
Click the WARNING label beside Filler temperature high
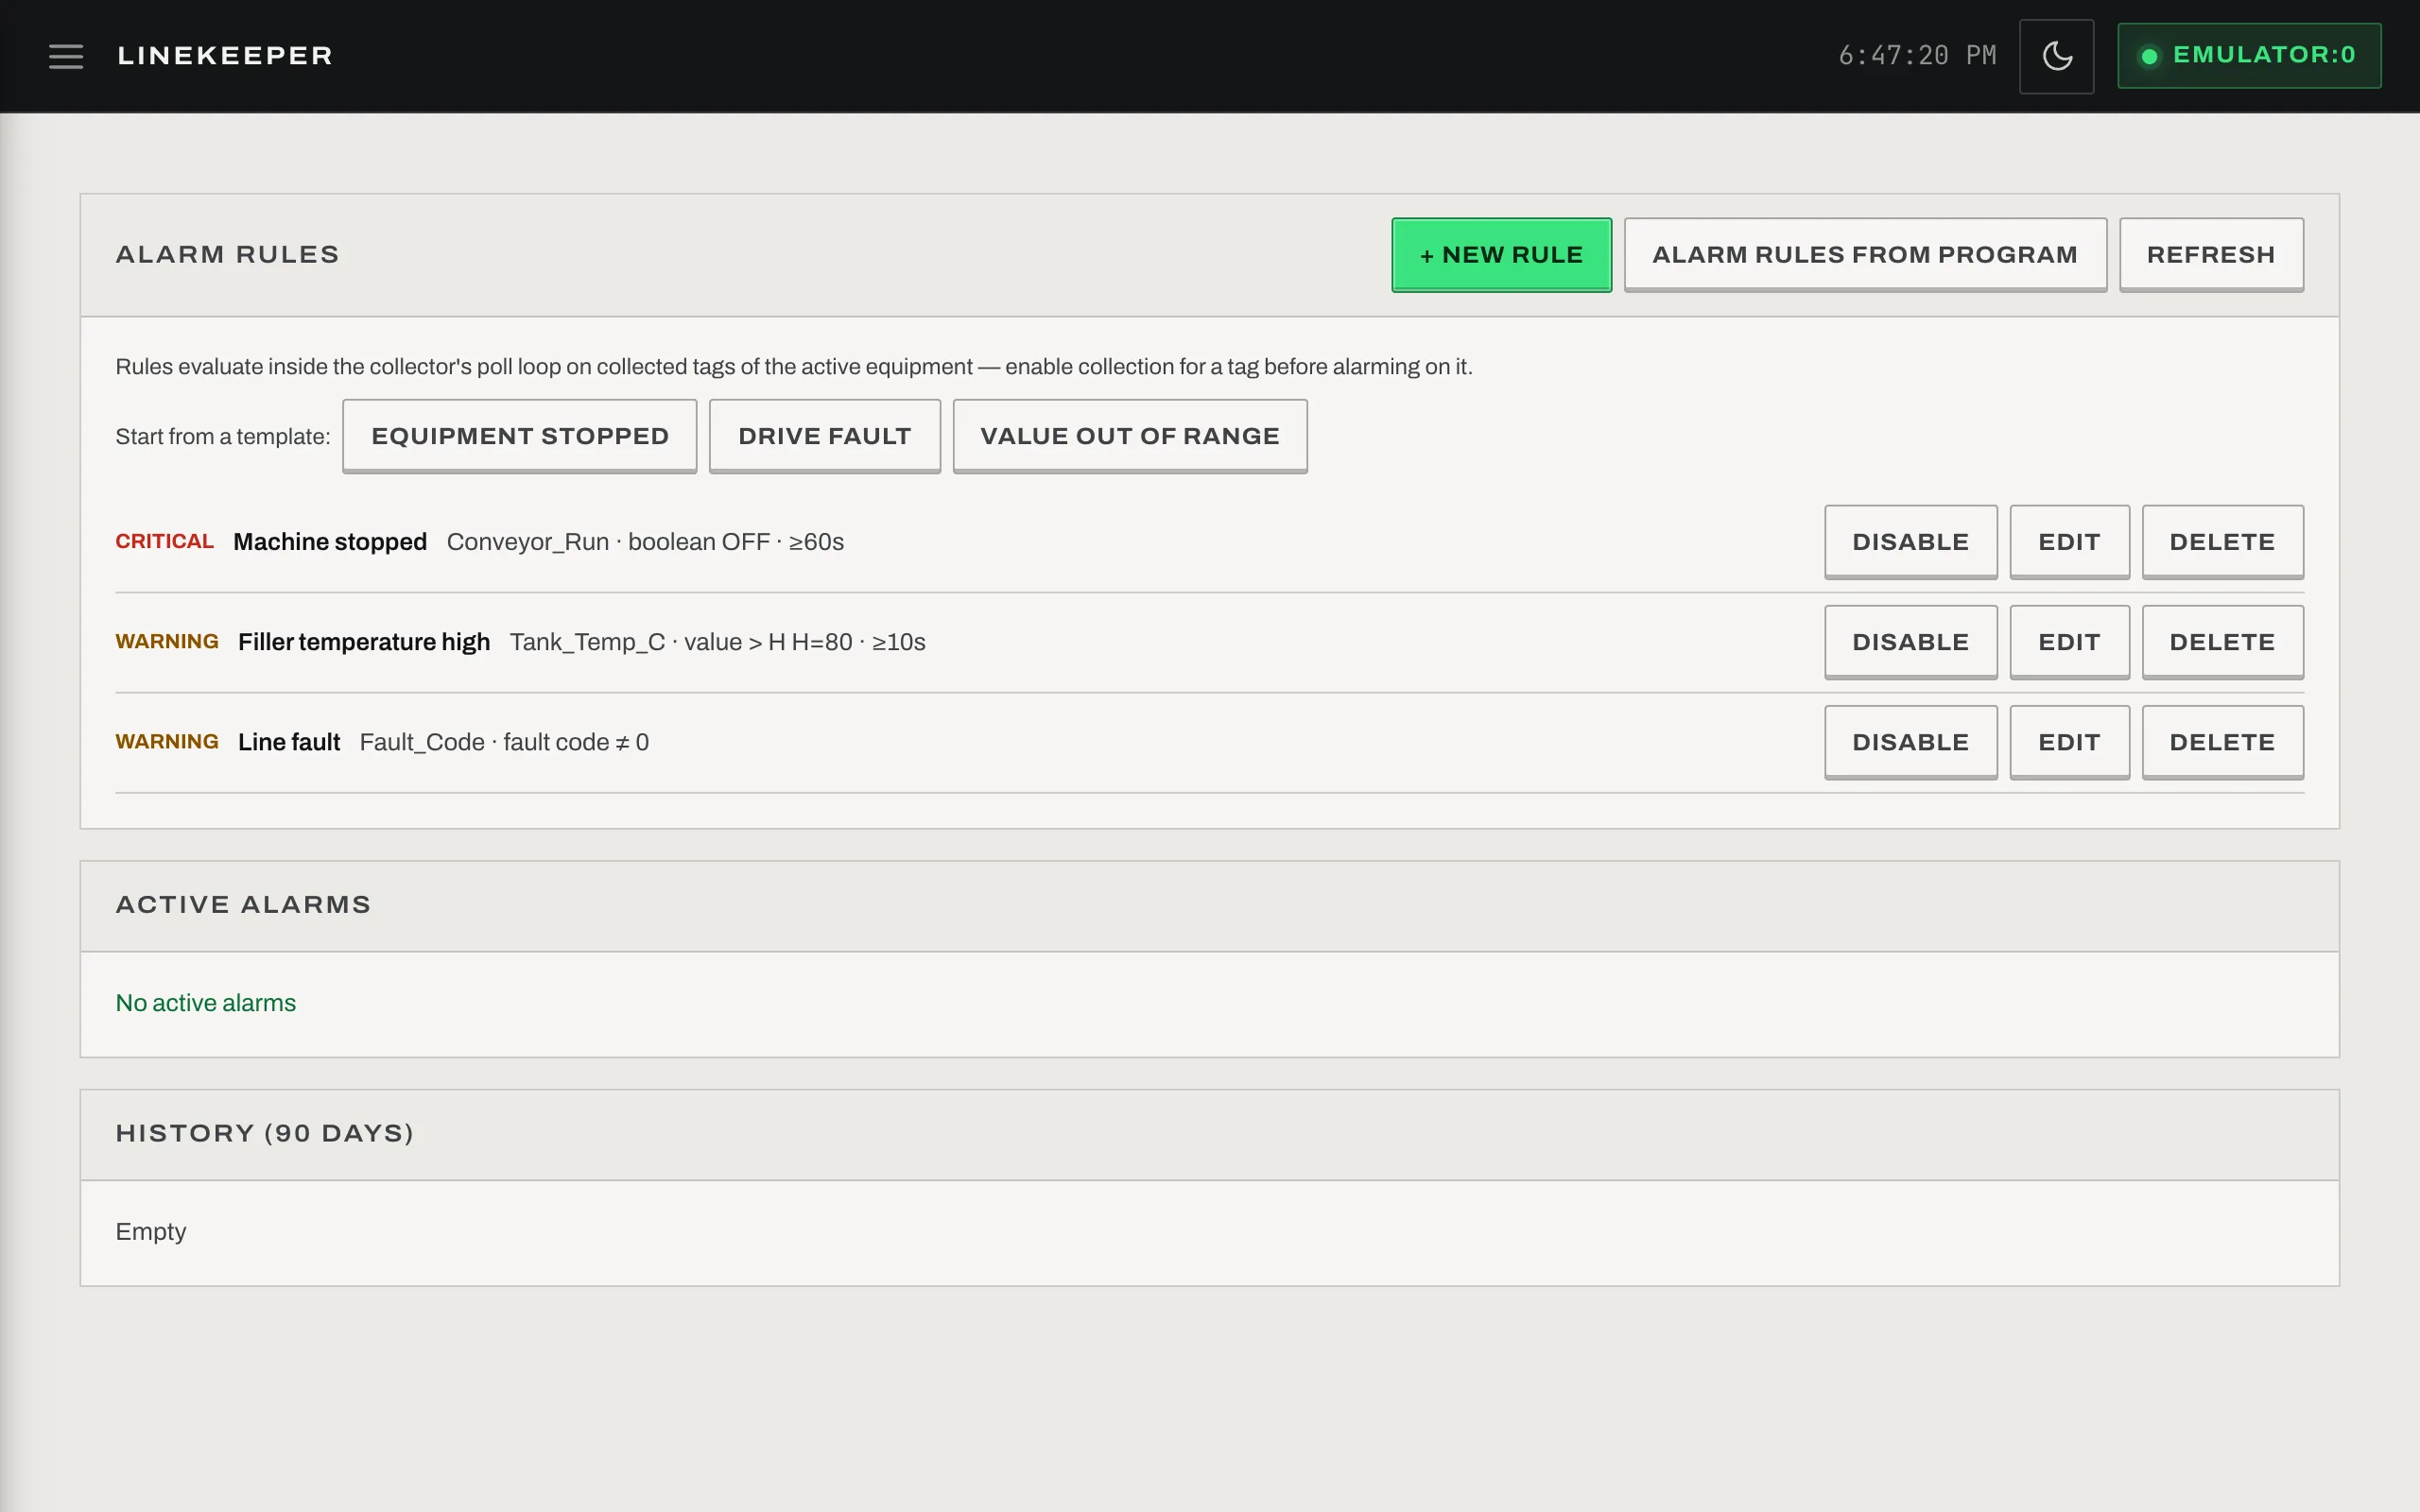coord(167,641)
